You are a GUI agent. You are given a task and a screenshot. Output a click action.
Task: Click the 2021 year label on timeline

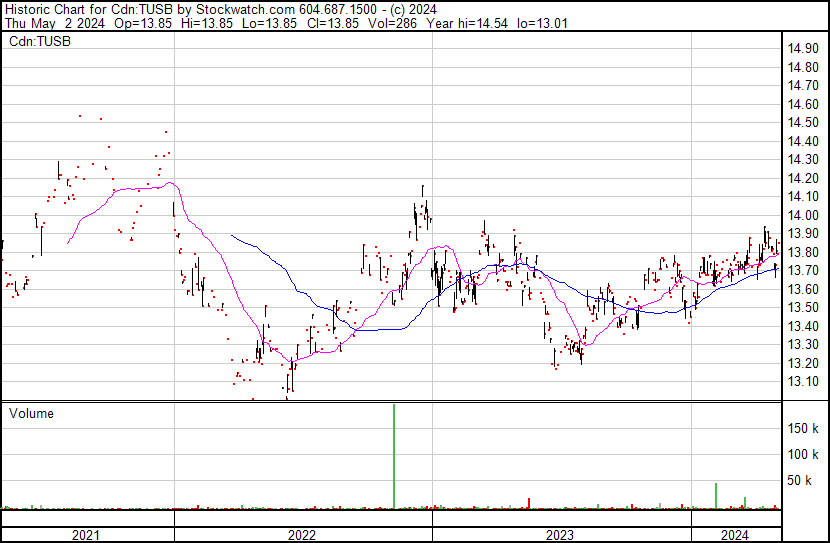click(x=87, y=535)
